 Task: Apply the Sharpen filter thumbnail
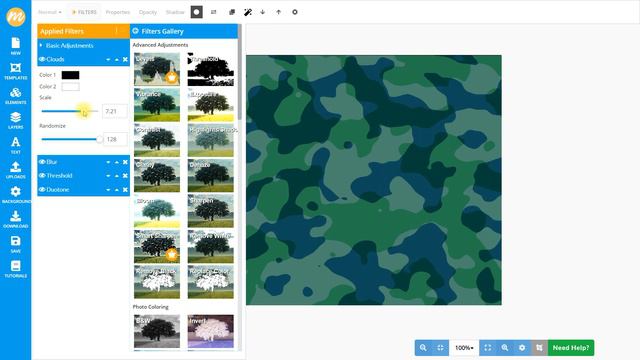click(211, 211)
